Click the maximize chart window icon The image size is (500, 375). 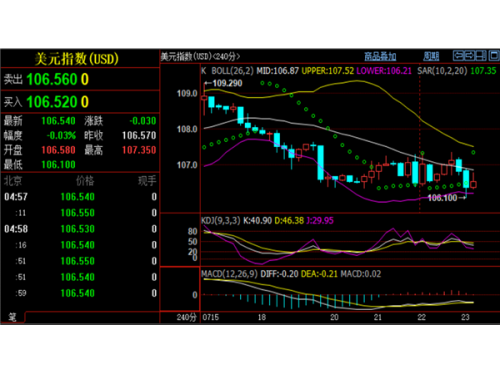point(494,56)
